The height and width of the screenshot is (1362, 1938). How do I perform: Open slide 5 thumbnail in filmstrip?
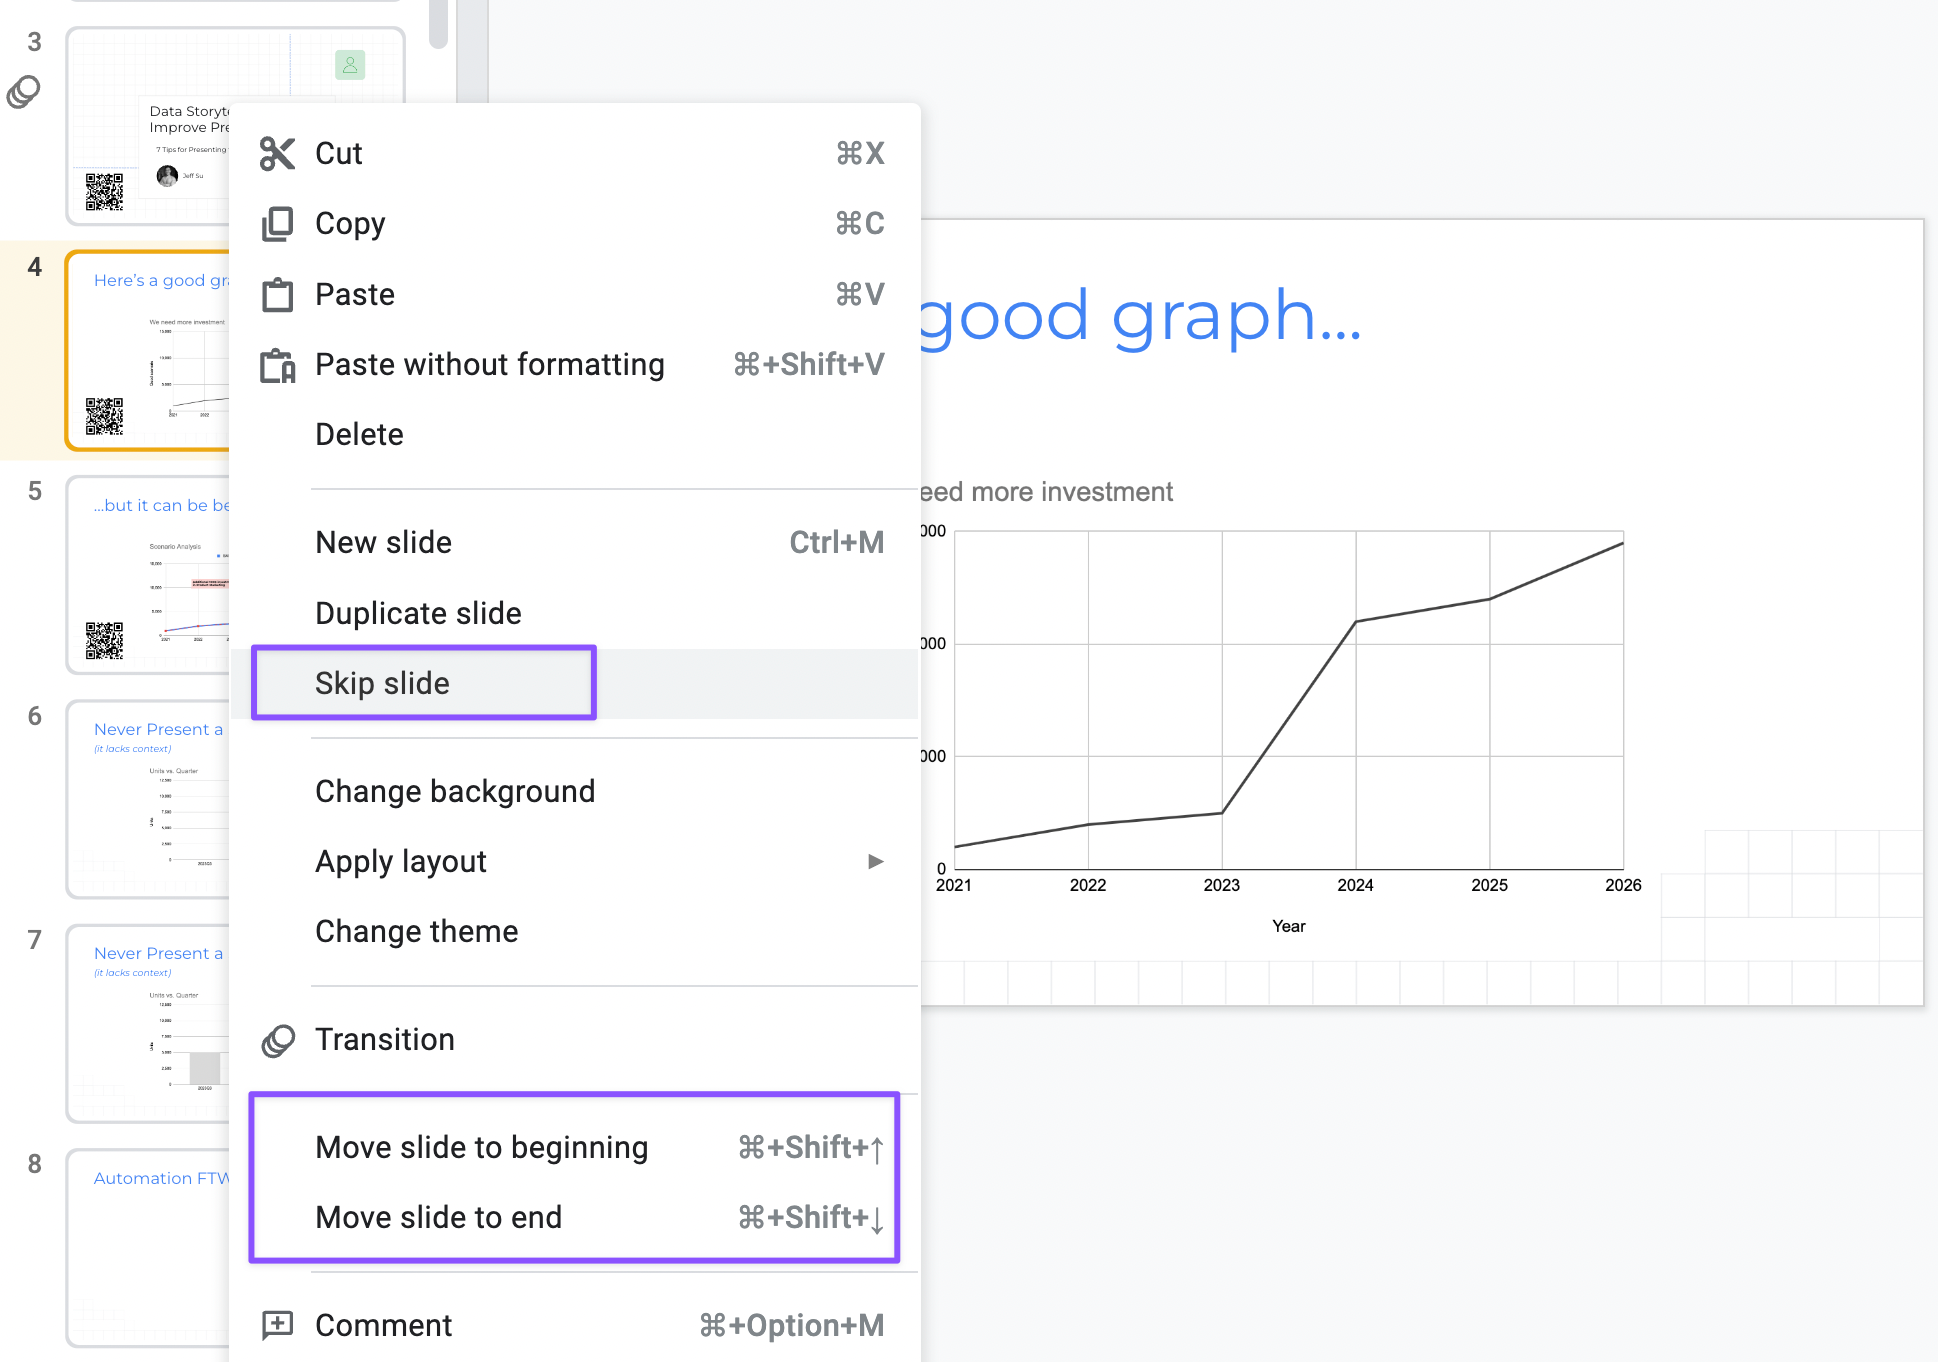(x=150, y=575)
